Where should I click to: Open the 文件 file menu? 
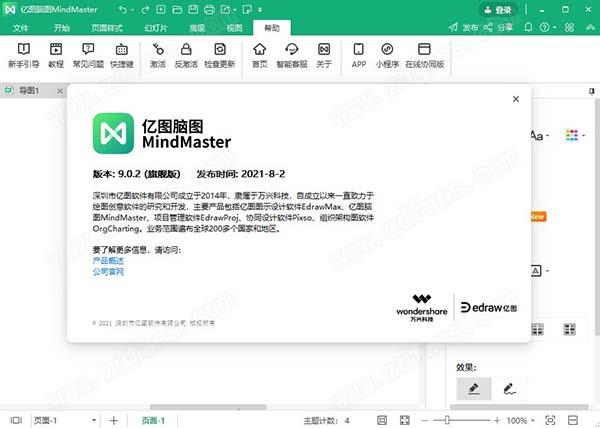coord(21,28)
